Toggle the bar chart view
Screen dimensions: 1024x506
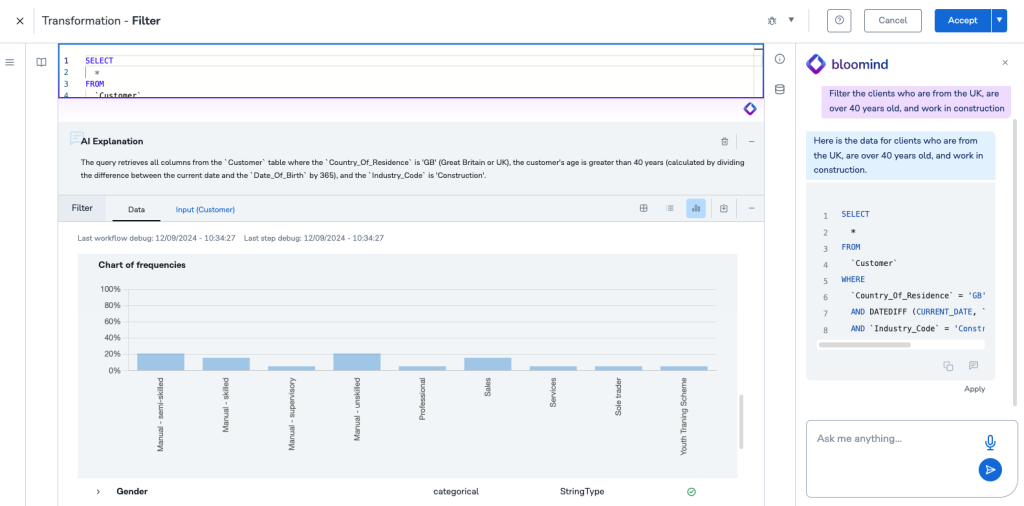click(696, 208)
